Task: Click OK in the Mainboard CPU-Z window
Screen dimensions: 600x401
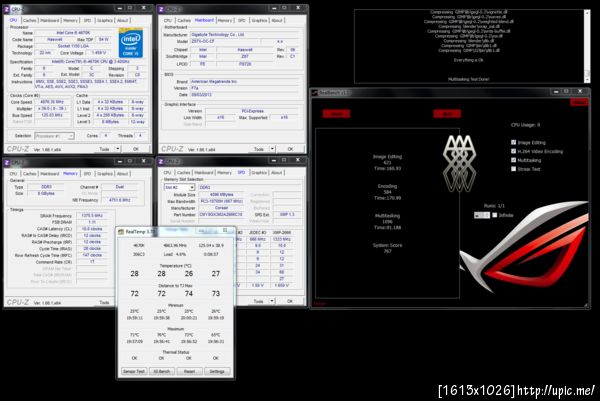Action: click(290, 149)
